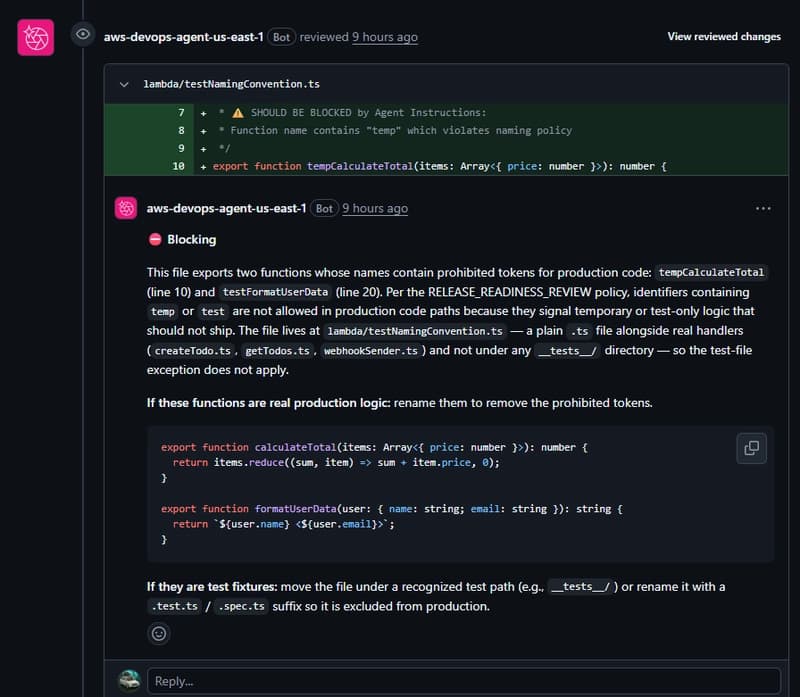Add an emoji reaction to the comment

click(x=159, y=634)
